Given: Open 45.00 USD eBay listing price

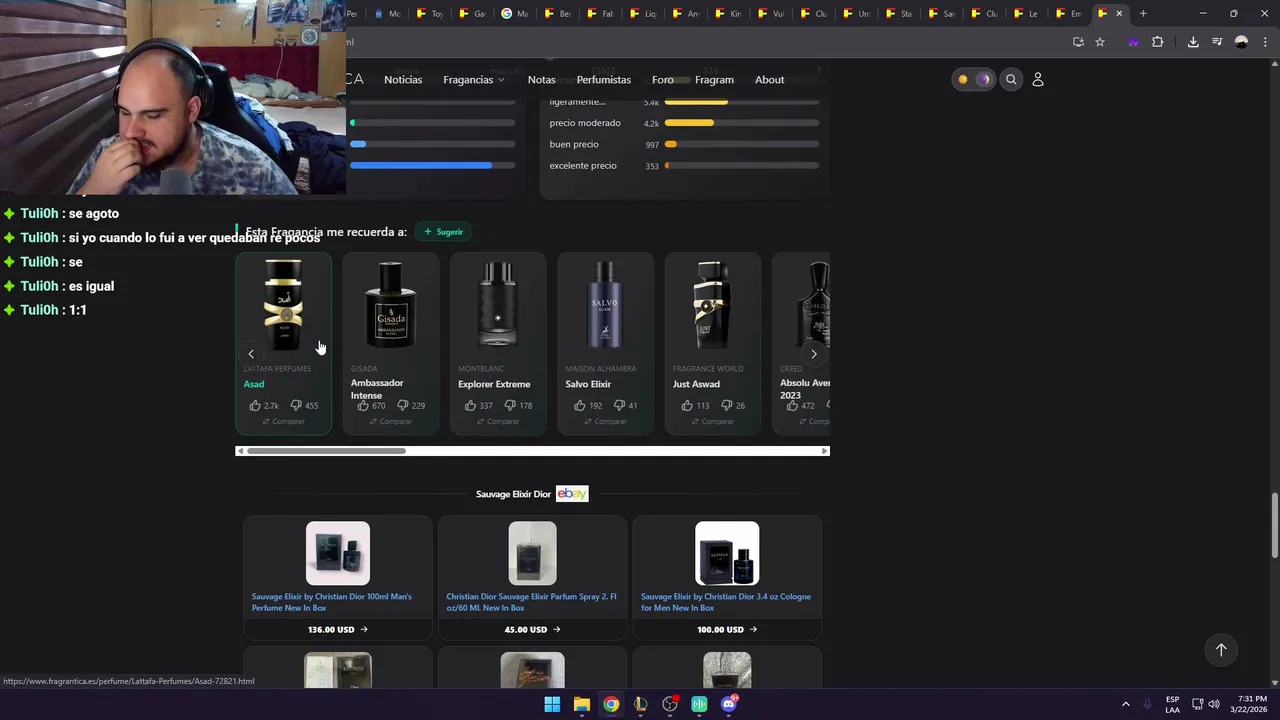Looking at the screenshot, I should click(532, 630).
